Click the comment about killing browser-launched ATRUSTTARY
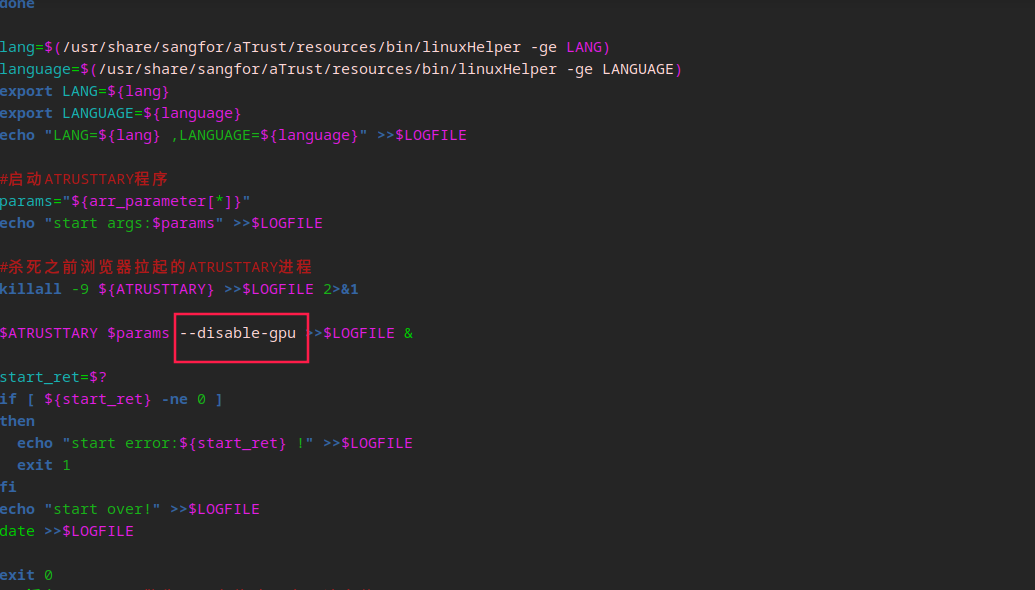Screen dimensions: 1035x590 pos(156,267)
